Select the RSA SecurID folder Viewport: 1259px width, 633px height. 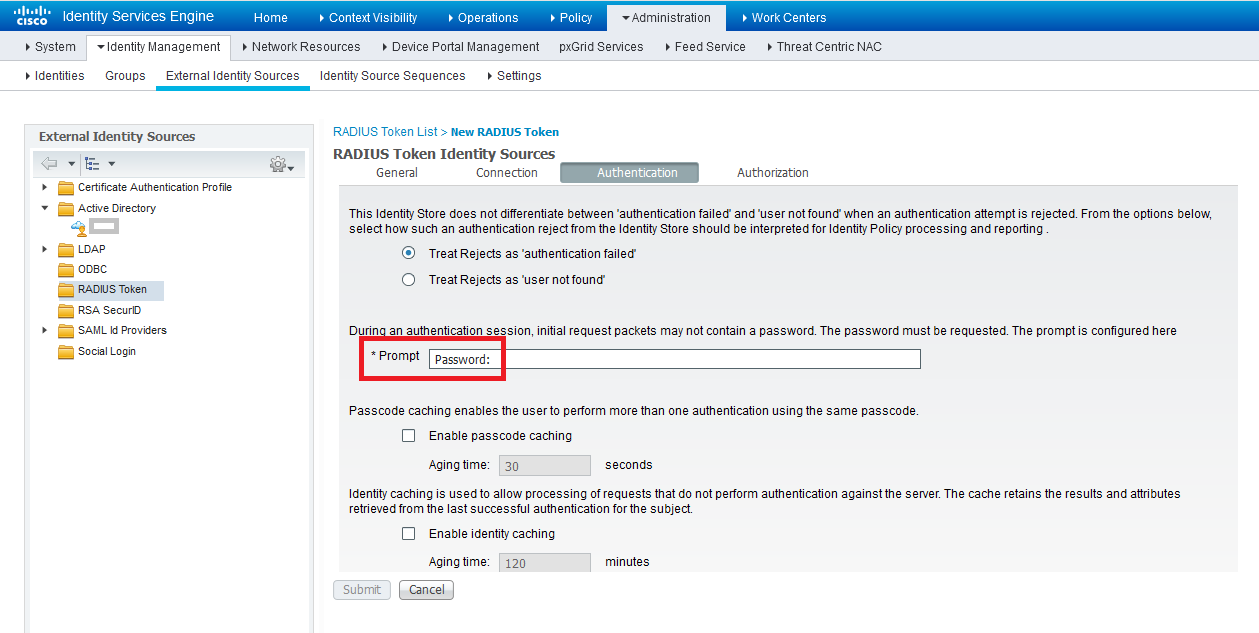(x=63, y=310)
